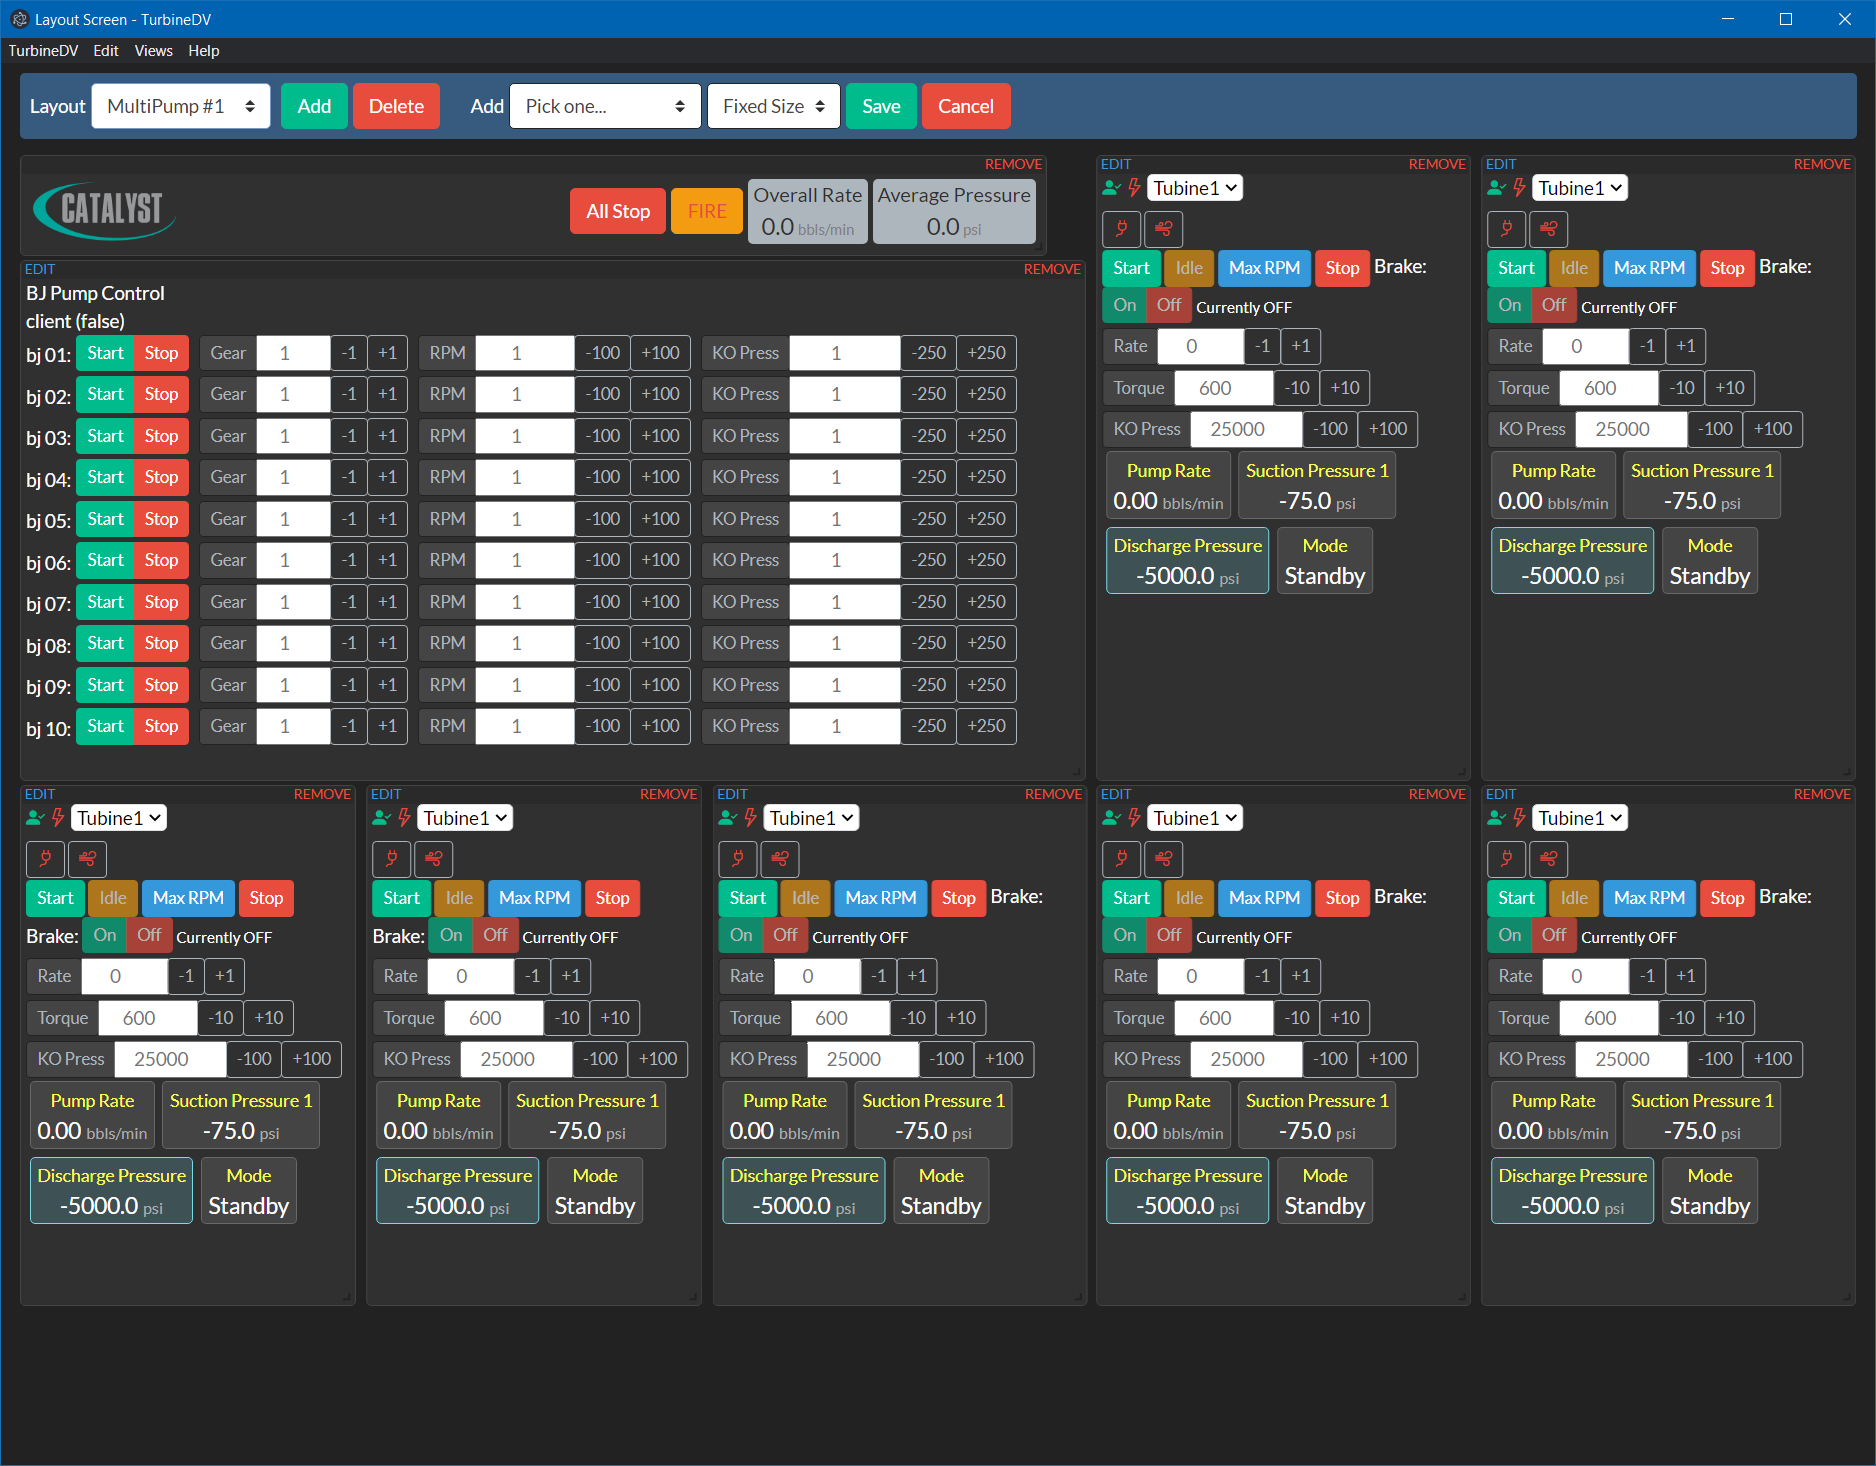Screen dimensions: 1876x1466
Task: Click the airflow icon in the bottom-right panel
Action: 1549,859
